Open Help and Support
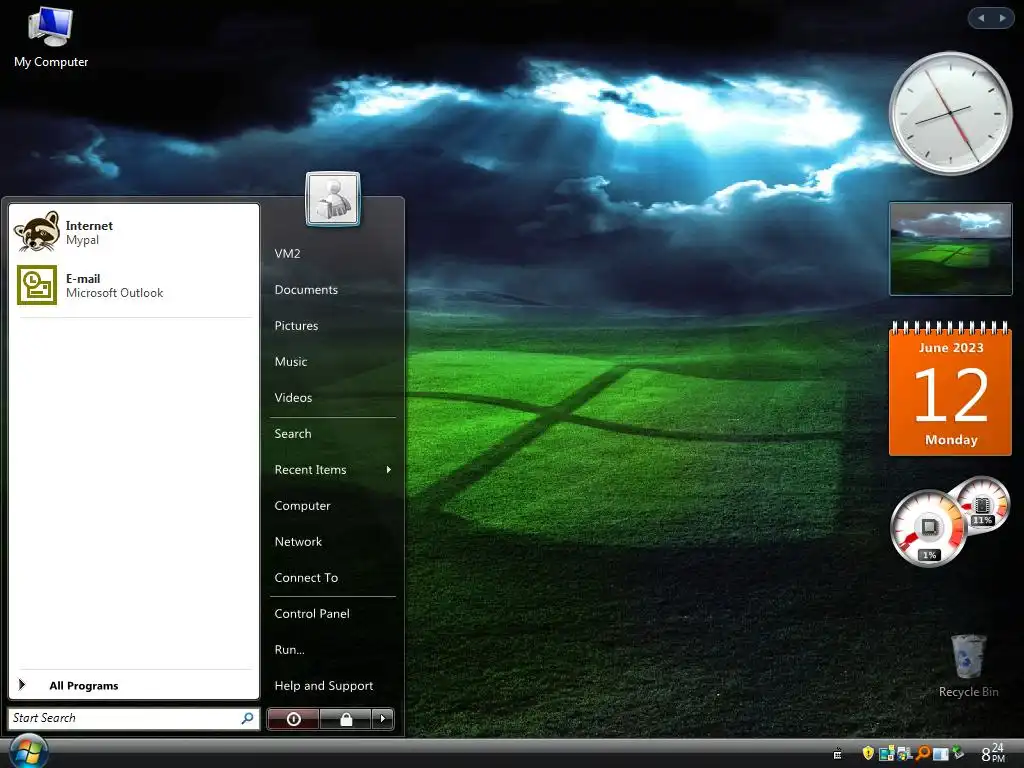 (324, 685)
